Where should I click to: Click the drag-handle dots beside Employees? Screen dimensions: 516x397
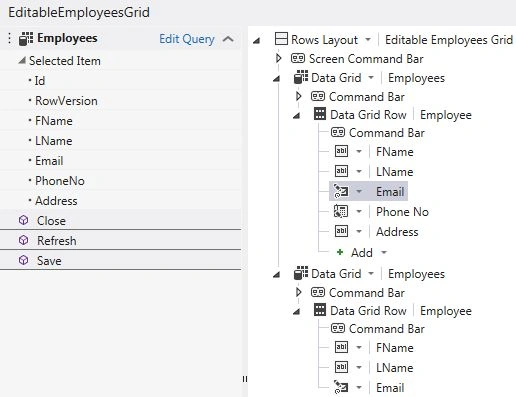[x=9, y=38]
